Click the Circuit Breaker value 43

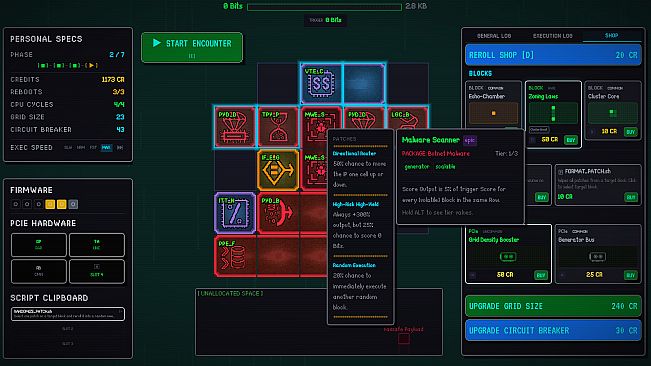coord(120,130)
